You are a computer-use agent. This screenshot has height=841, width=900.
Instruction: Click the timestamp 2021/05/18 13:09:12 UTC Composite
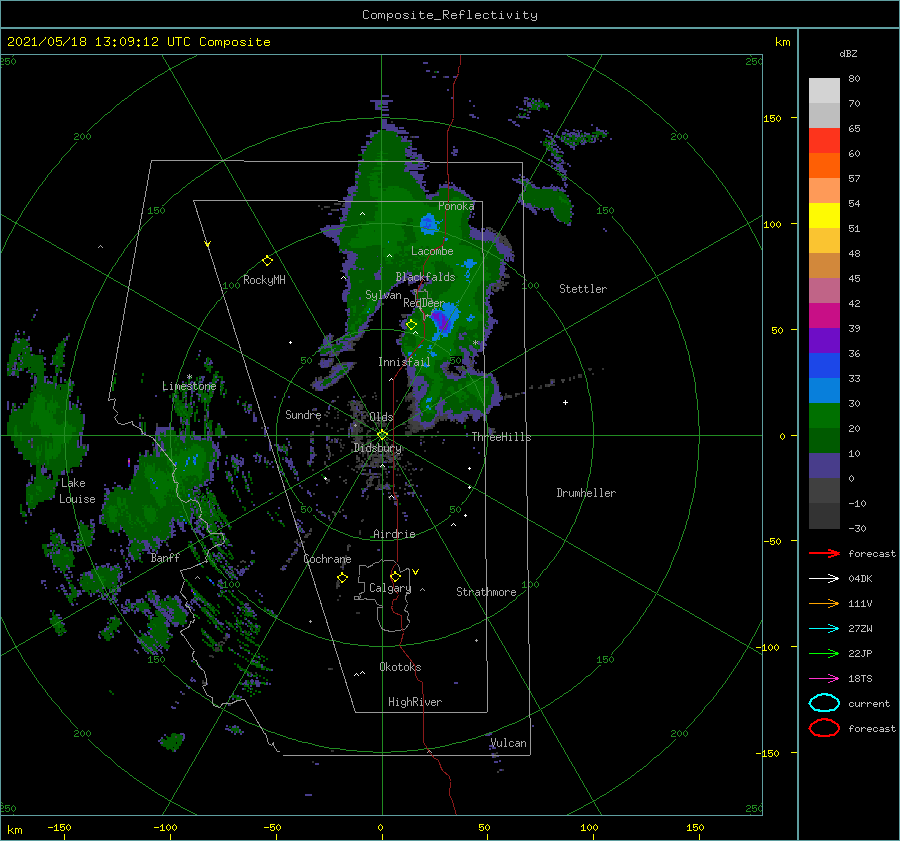[138, 42]
